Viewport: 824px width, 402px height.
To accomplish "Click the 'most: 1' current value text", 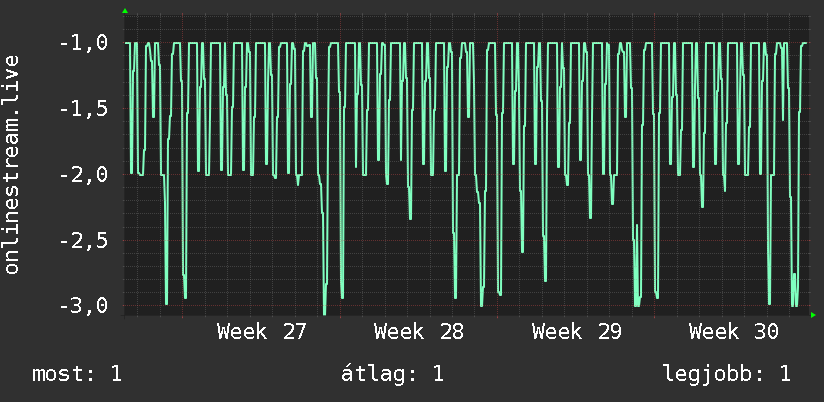I will [x=77, y=374].
